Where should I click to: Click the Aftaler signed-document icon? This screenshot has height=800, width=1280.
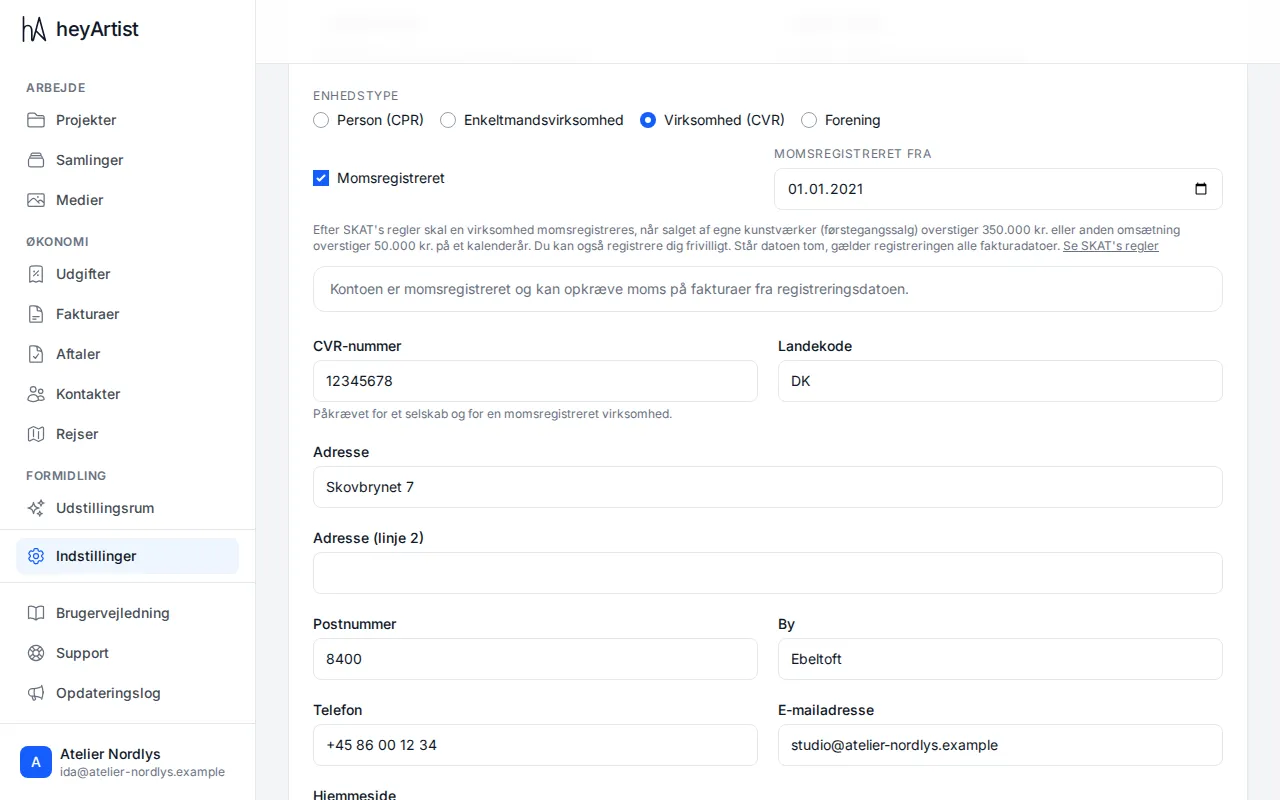coord(36,354)
